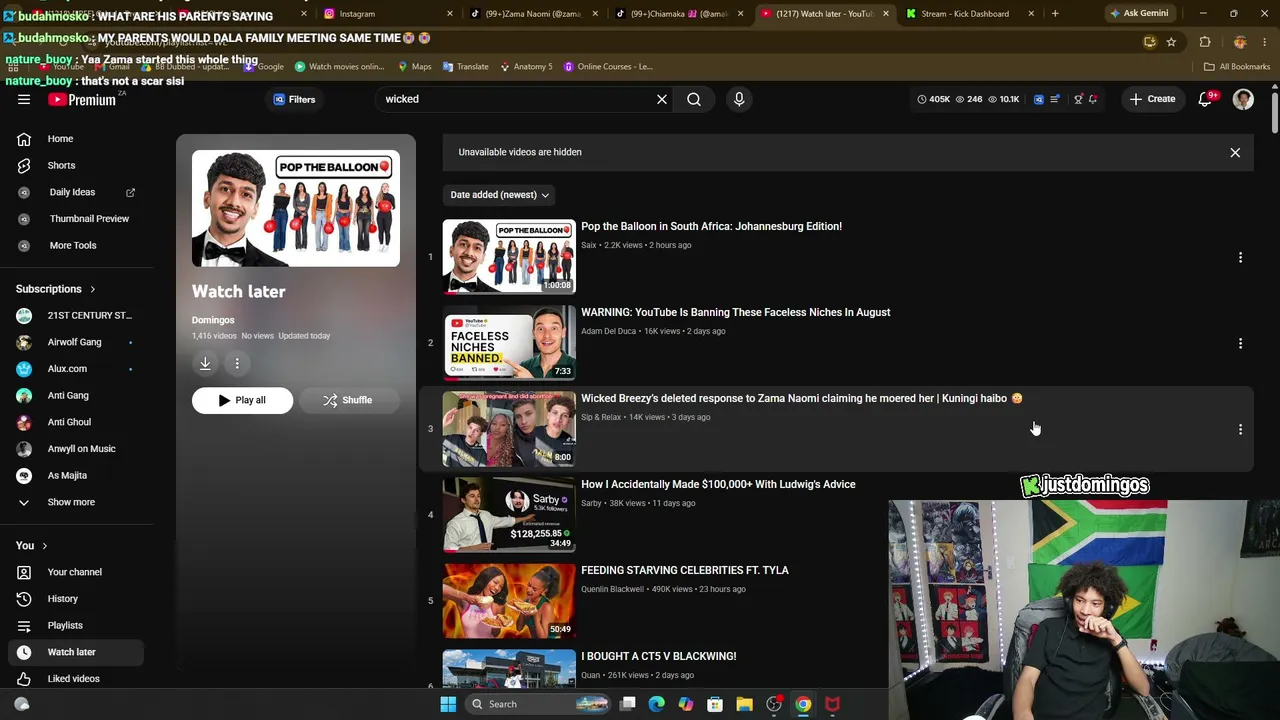Open Feeding Starving Celebrities video thumbnail
This screenshot has width=1280, height=720.
(x=509, y=601)
